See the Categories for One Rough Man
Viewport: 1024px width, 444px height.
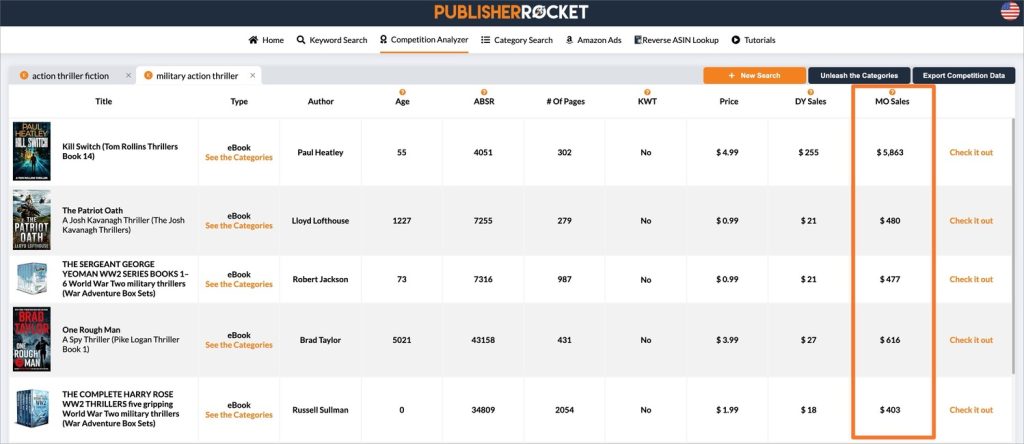click(x=239, y=345)
